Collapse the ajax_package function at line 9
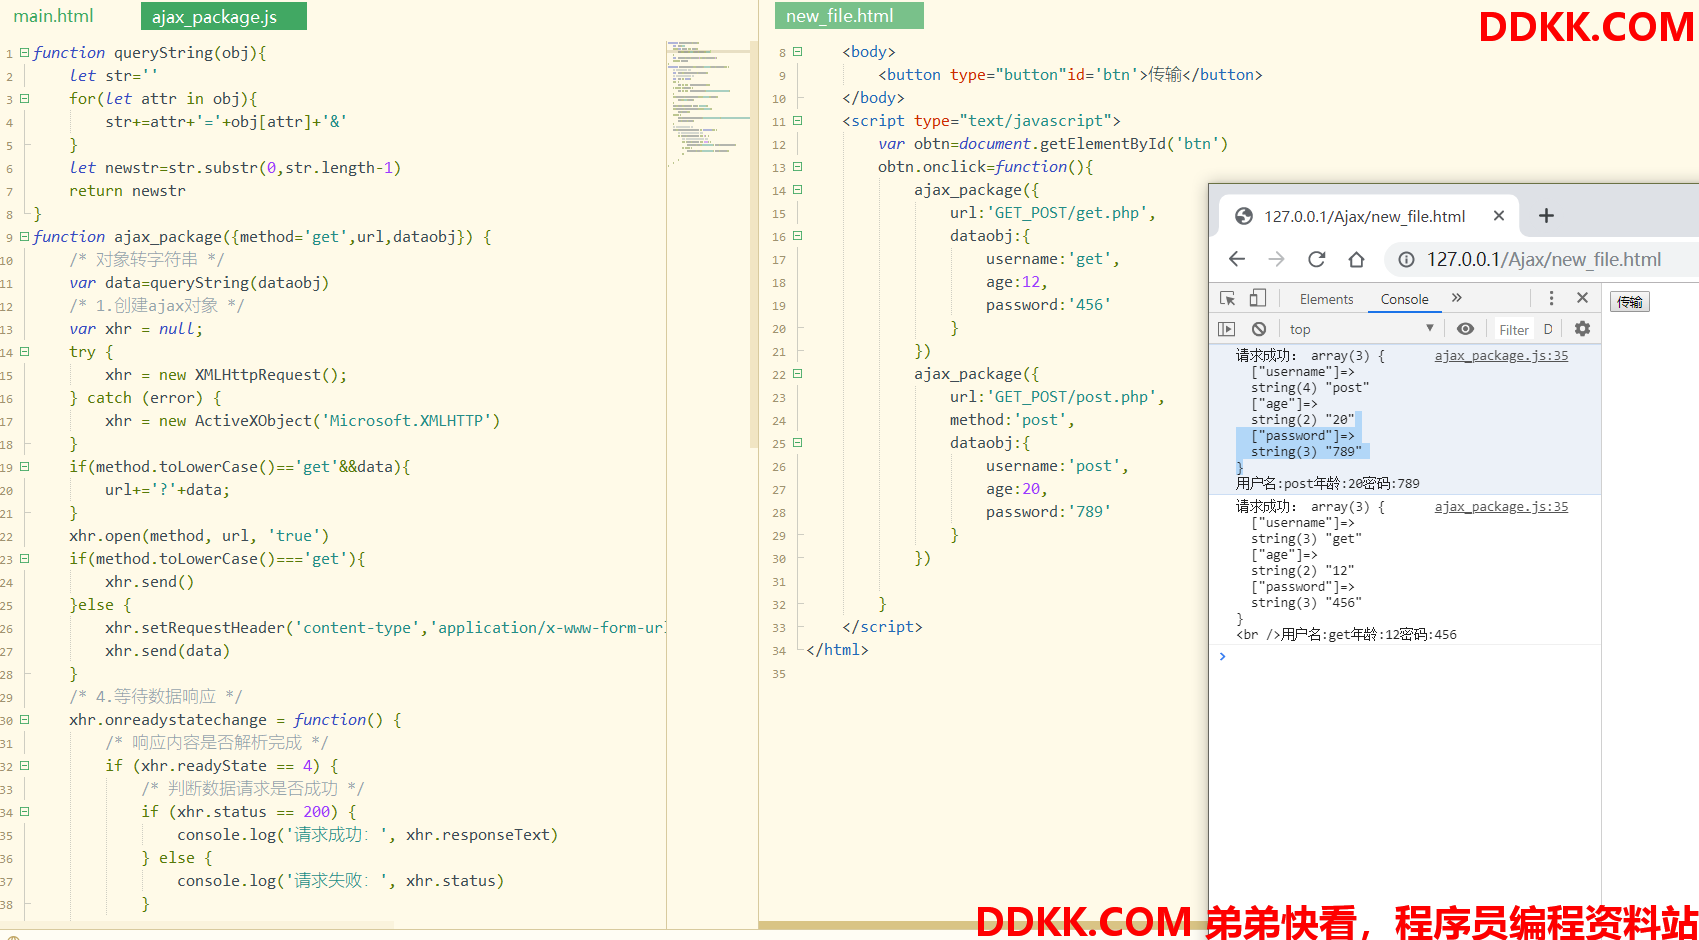This screenshot has width=1699, height=940. [24, 236]
